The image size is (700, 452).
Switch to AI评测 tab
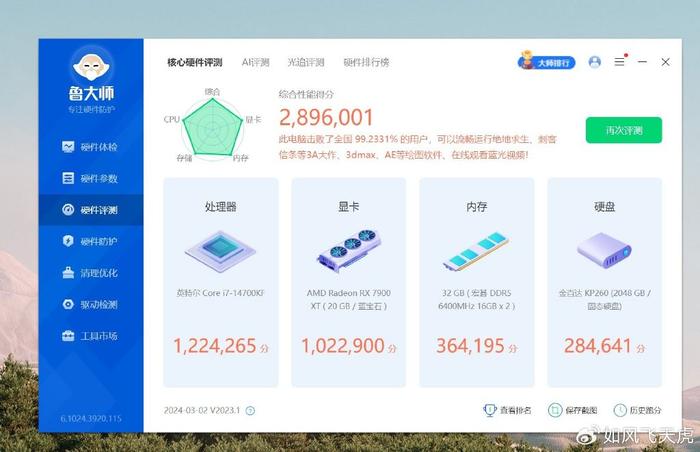[x=255, y=62]
